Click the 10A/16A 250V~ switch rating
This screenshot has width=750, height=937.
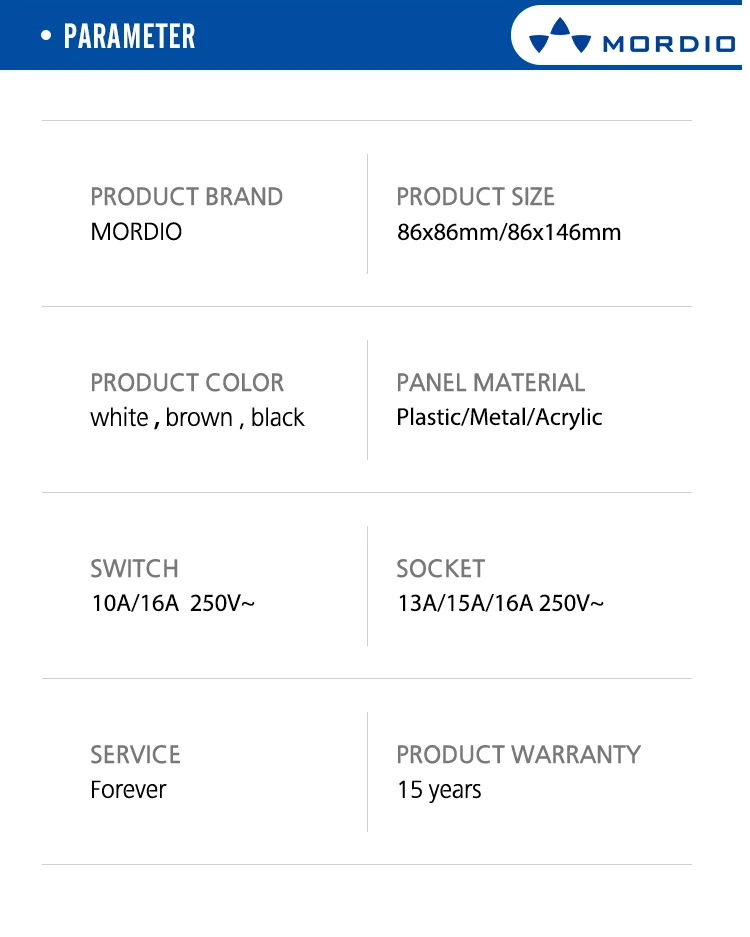point(173,604)
